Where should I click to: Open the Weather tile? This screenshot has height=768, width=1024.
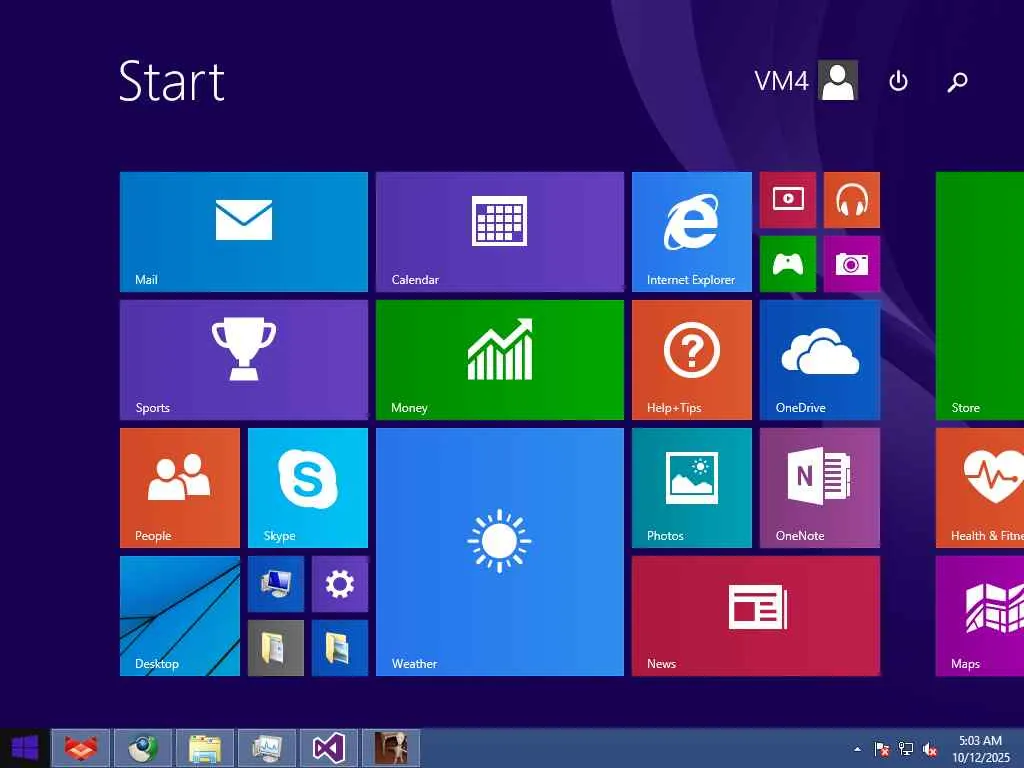pyautogui.click(x=500, y=552)
